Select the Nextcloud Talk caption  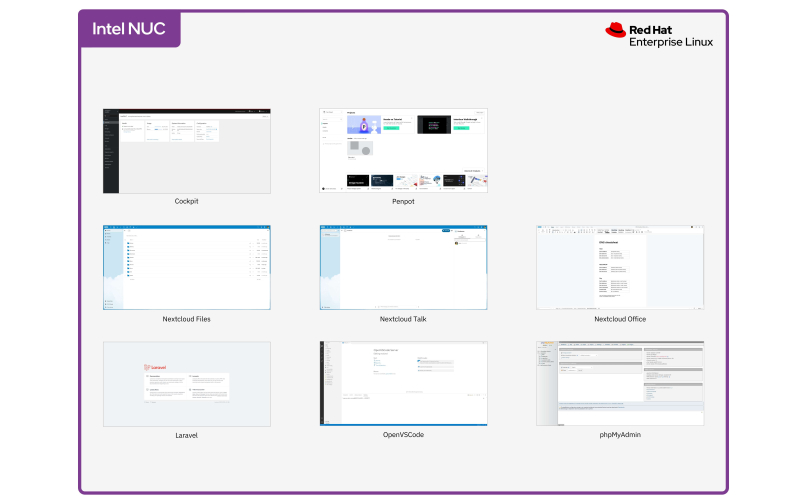(403, 319)
